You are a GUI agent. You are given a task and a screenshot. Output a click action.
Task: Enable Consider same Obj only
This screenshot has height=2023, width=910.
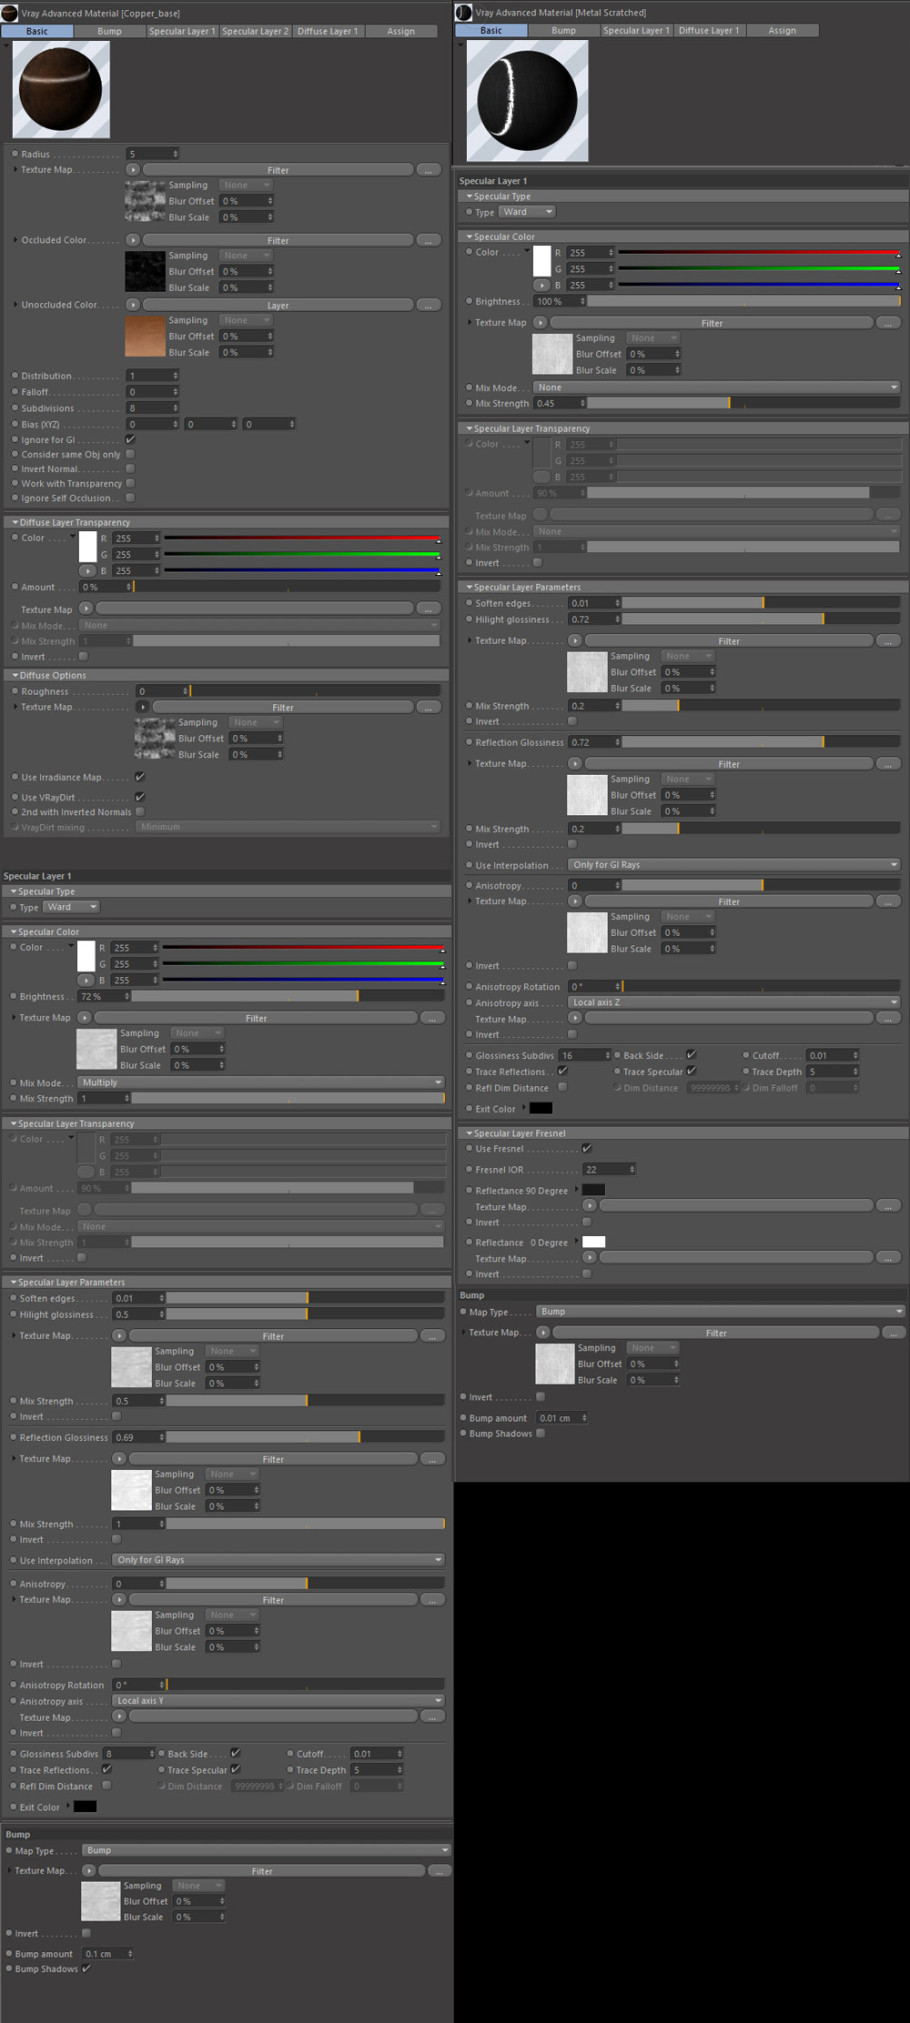(130, 454)
